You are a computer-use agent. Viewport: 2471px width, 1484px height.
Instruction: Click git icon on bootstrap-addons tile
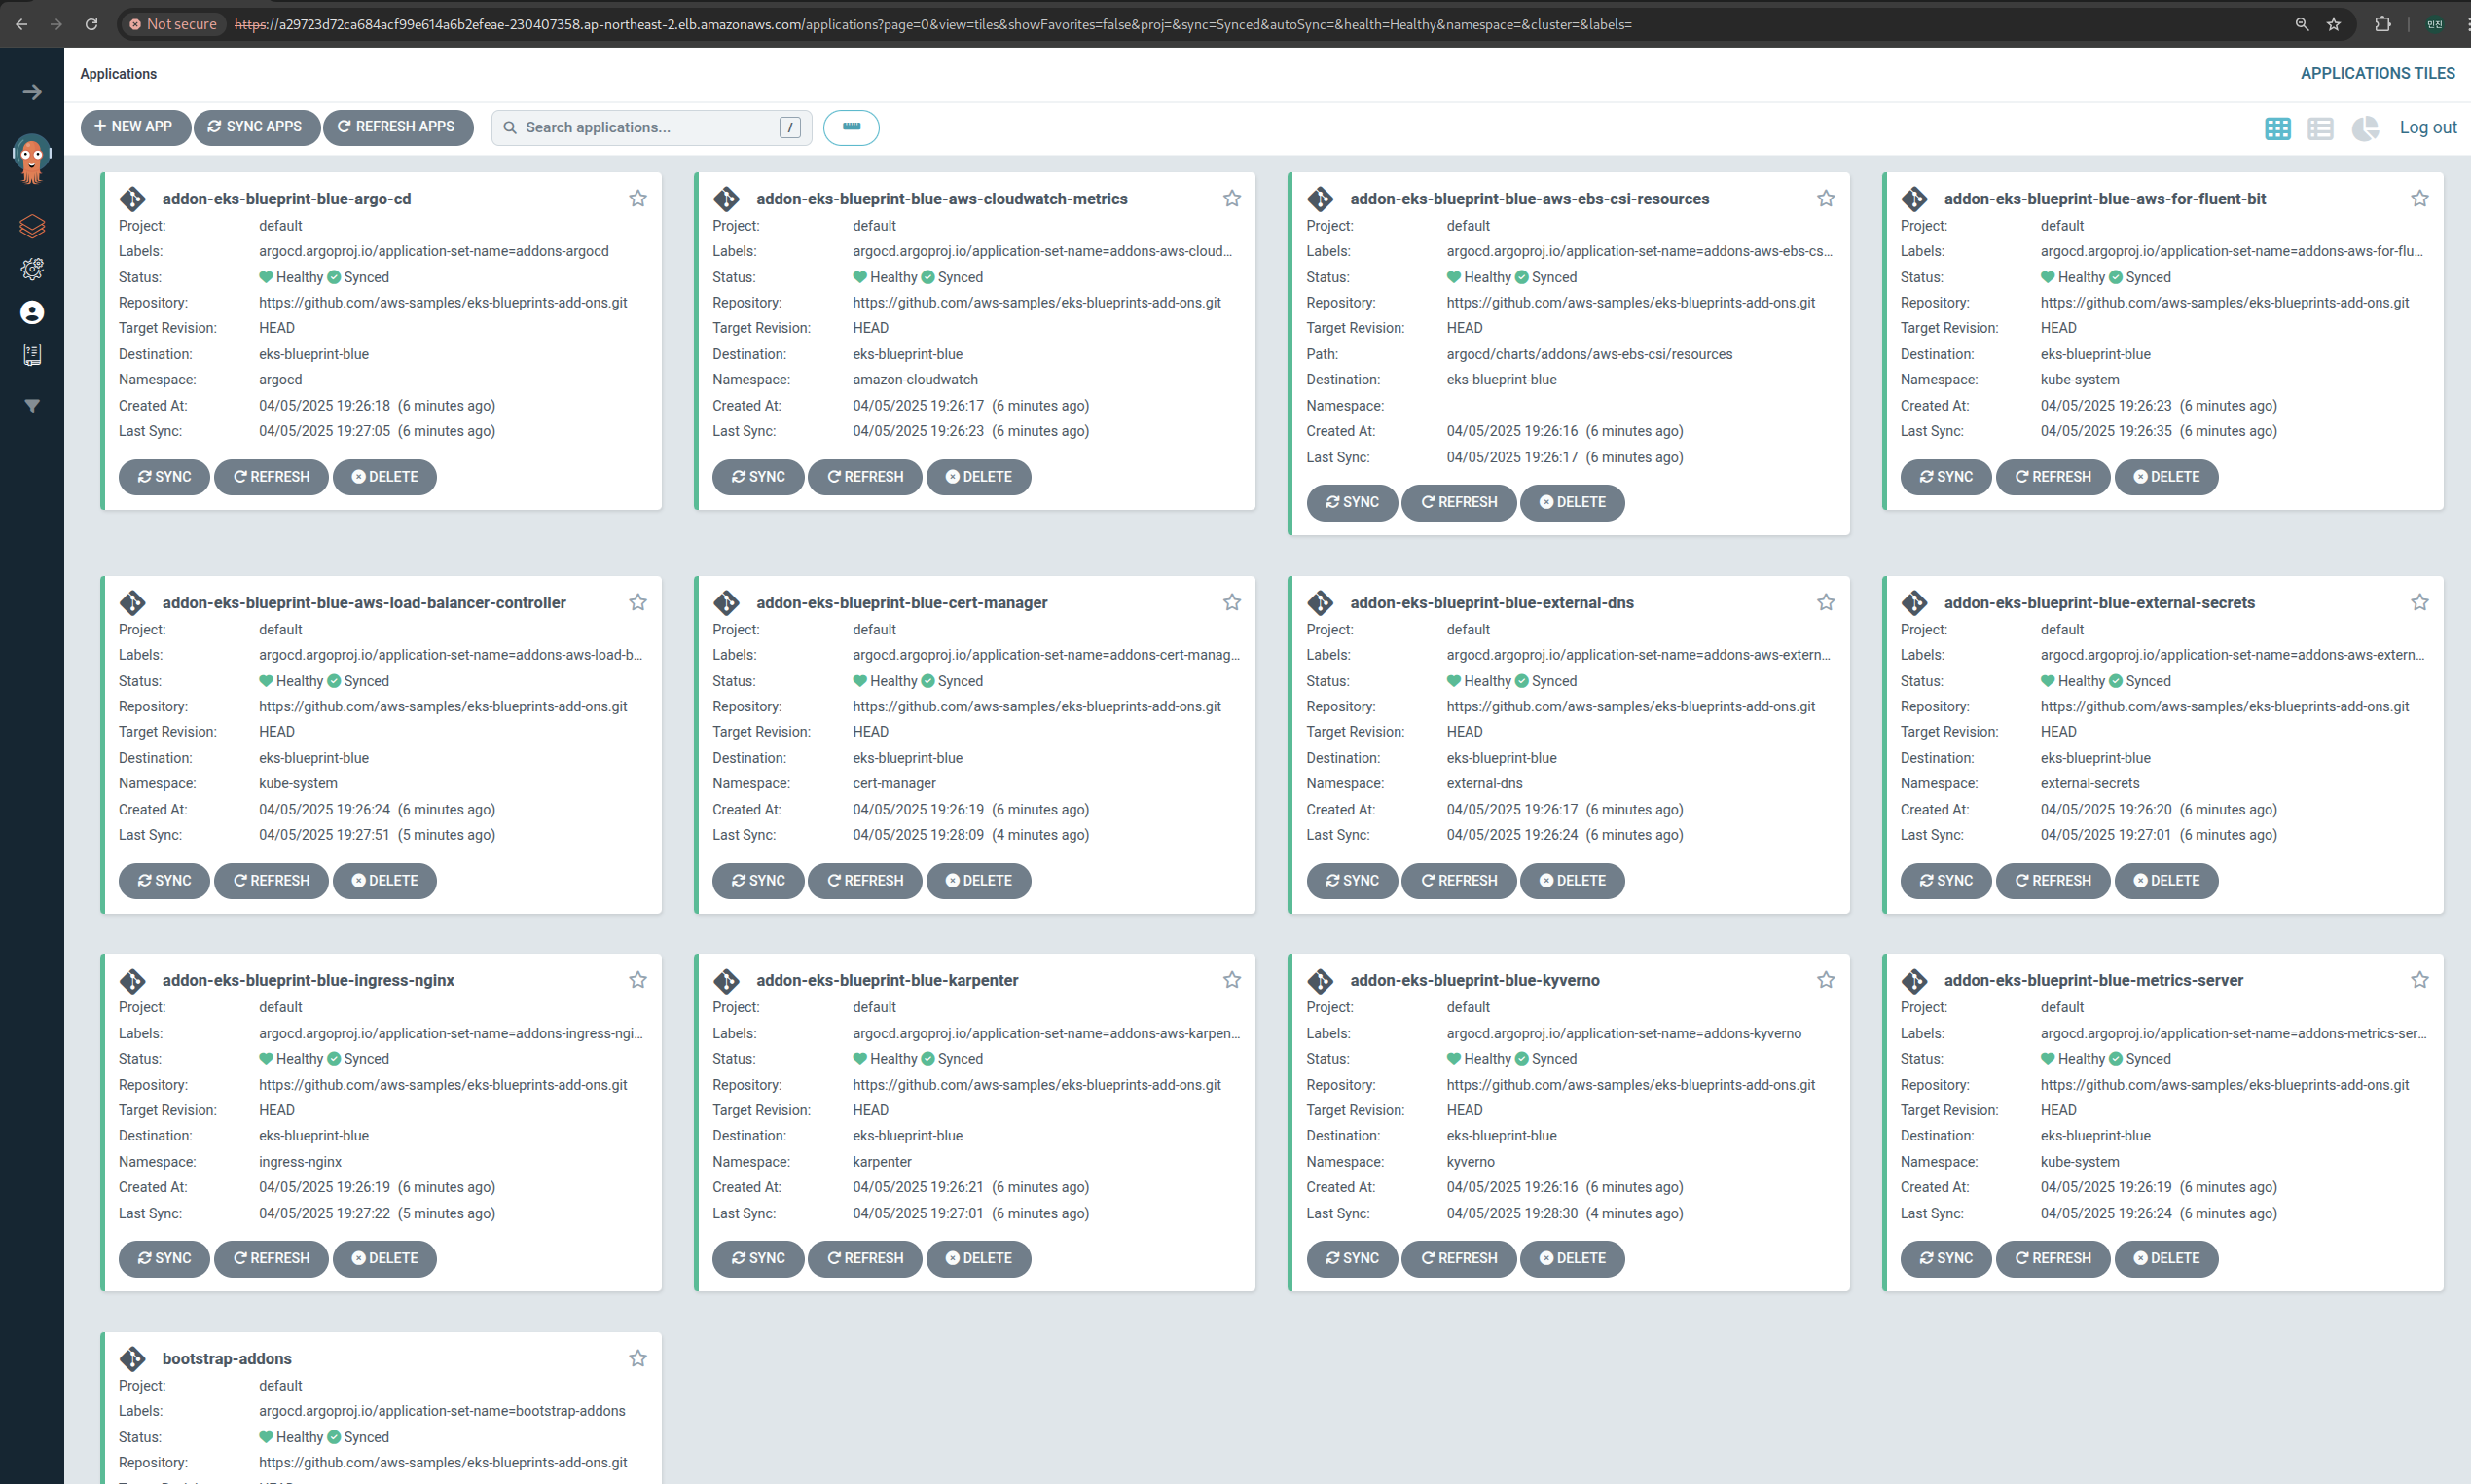pos(133,1359)
